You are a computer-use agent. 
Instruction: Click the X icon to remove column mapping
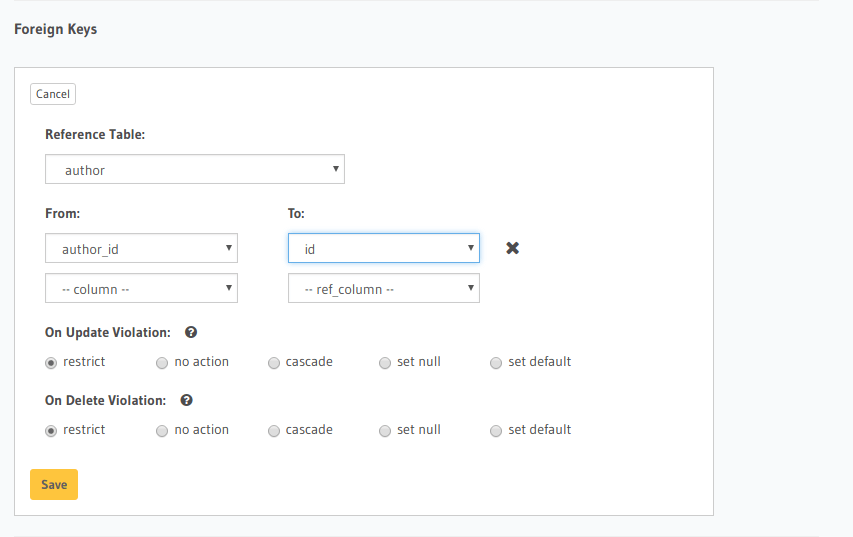pyautogui.click(x=512, y=248)
